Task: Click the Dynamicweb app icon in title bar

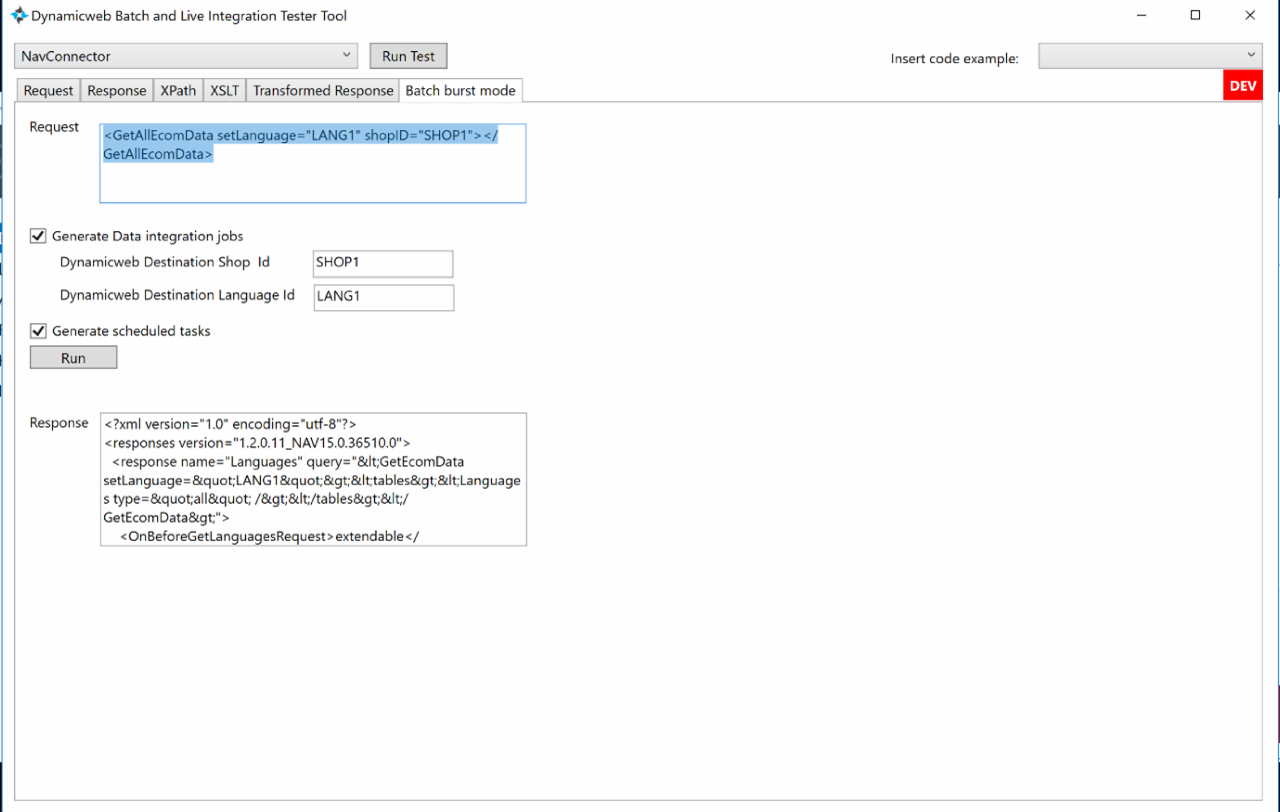Action: coord(19,16)
